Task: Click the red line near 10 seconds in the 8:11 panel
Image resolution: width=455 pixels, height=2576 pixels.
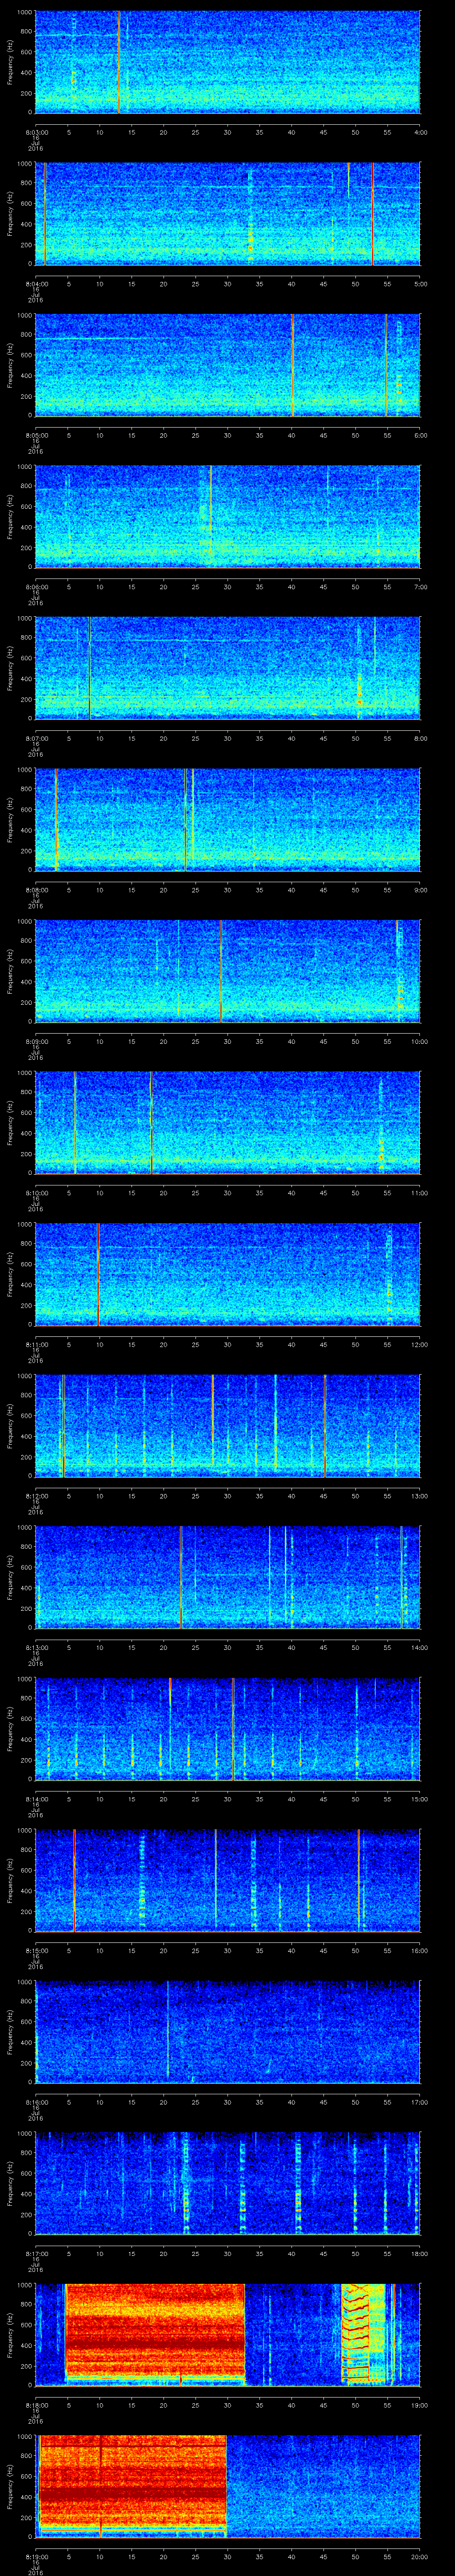Action: click(98, 1274)
